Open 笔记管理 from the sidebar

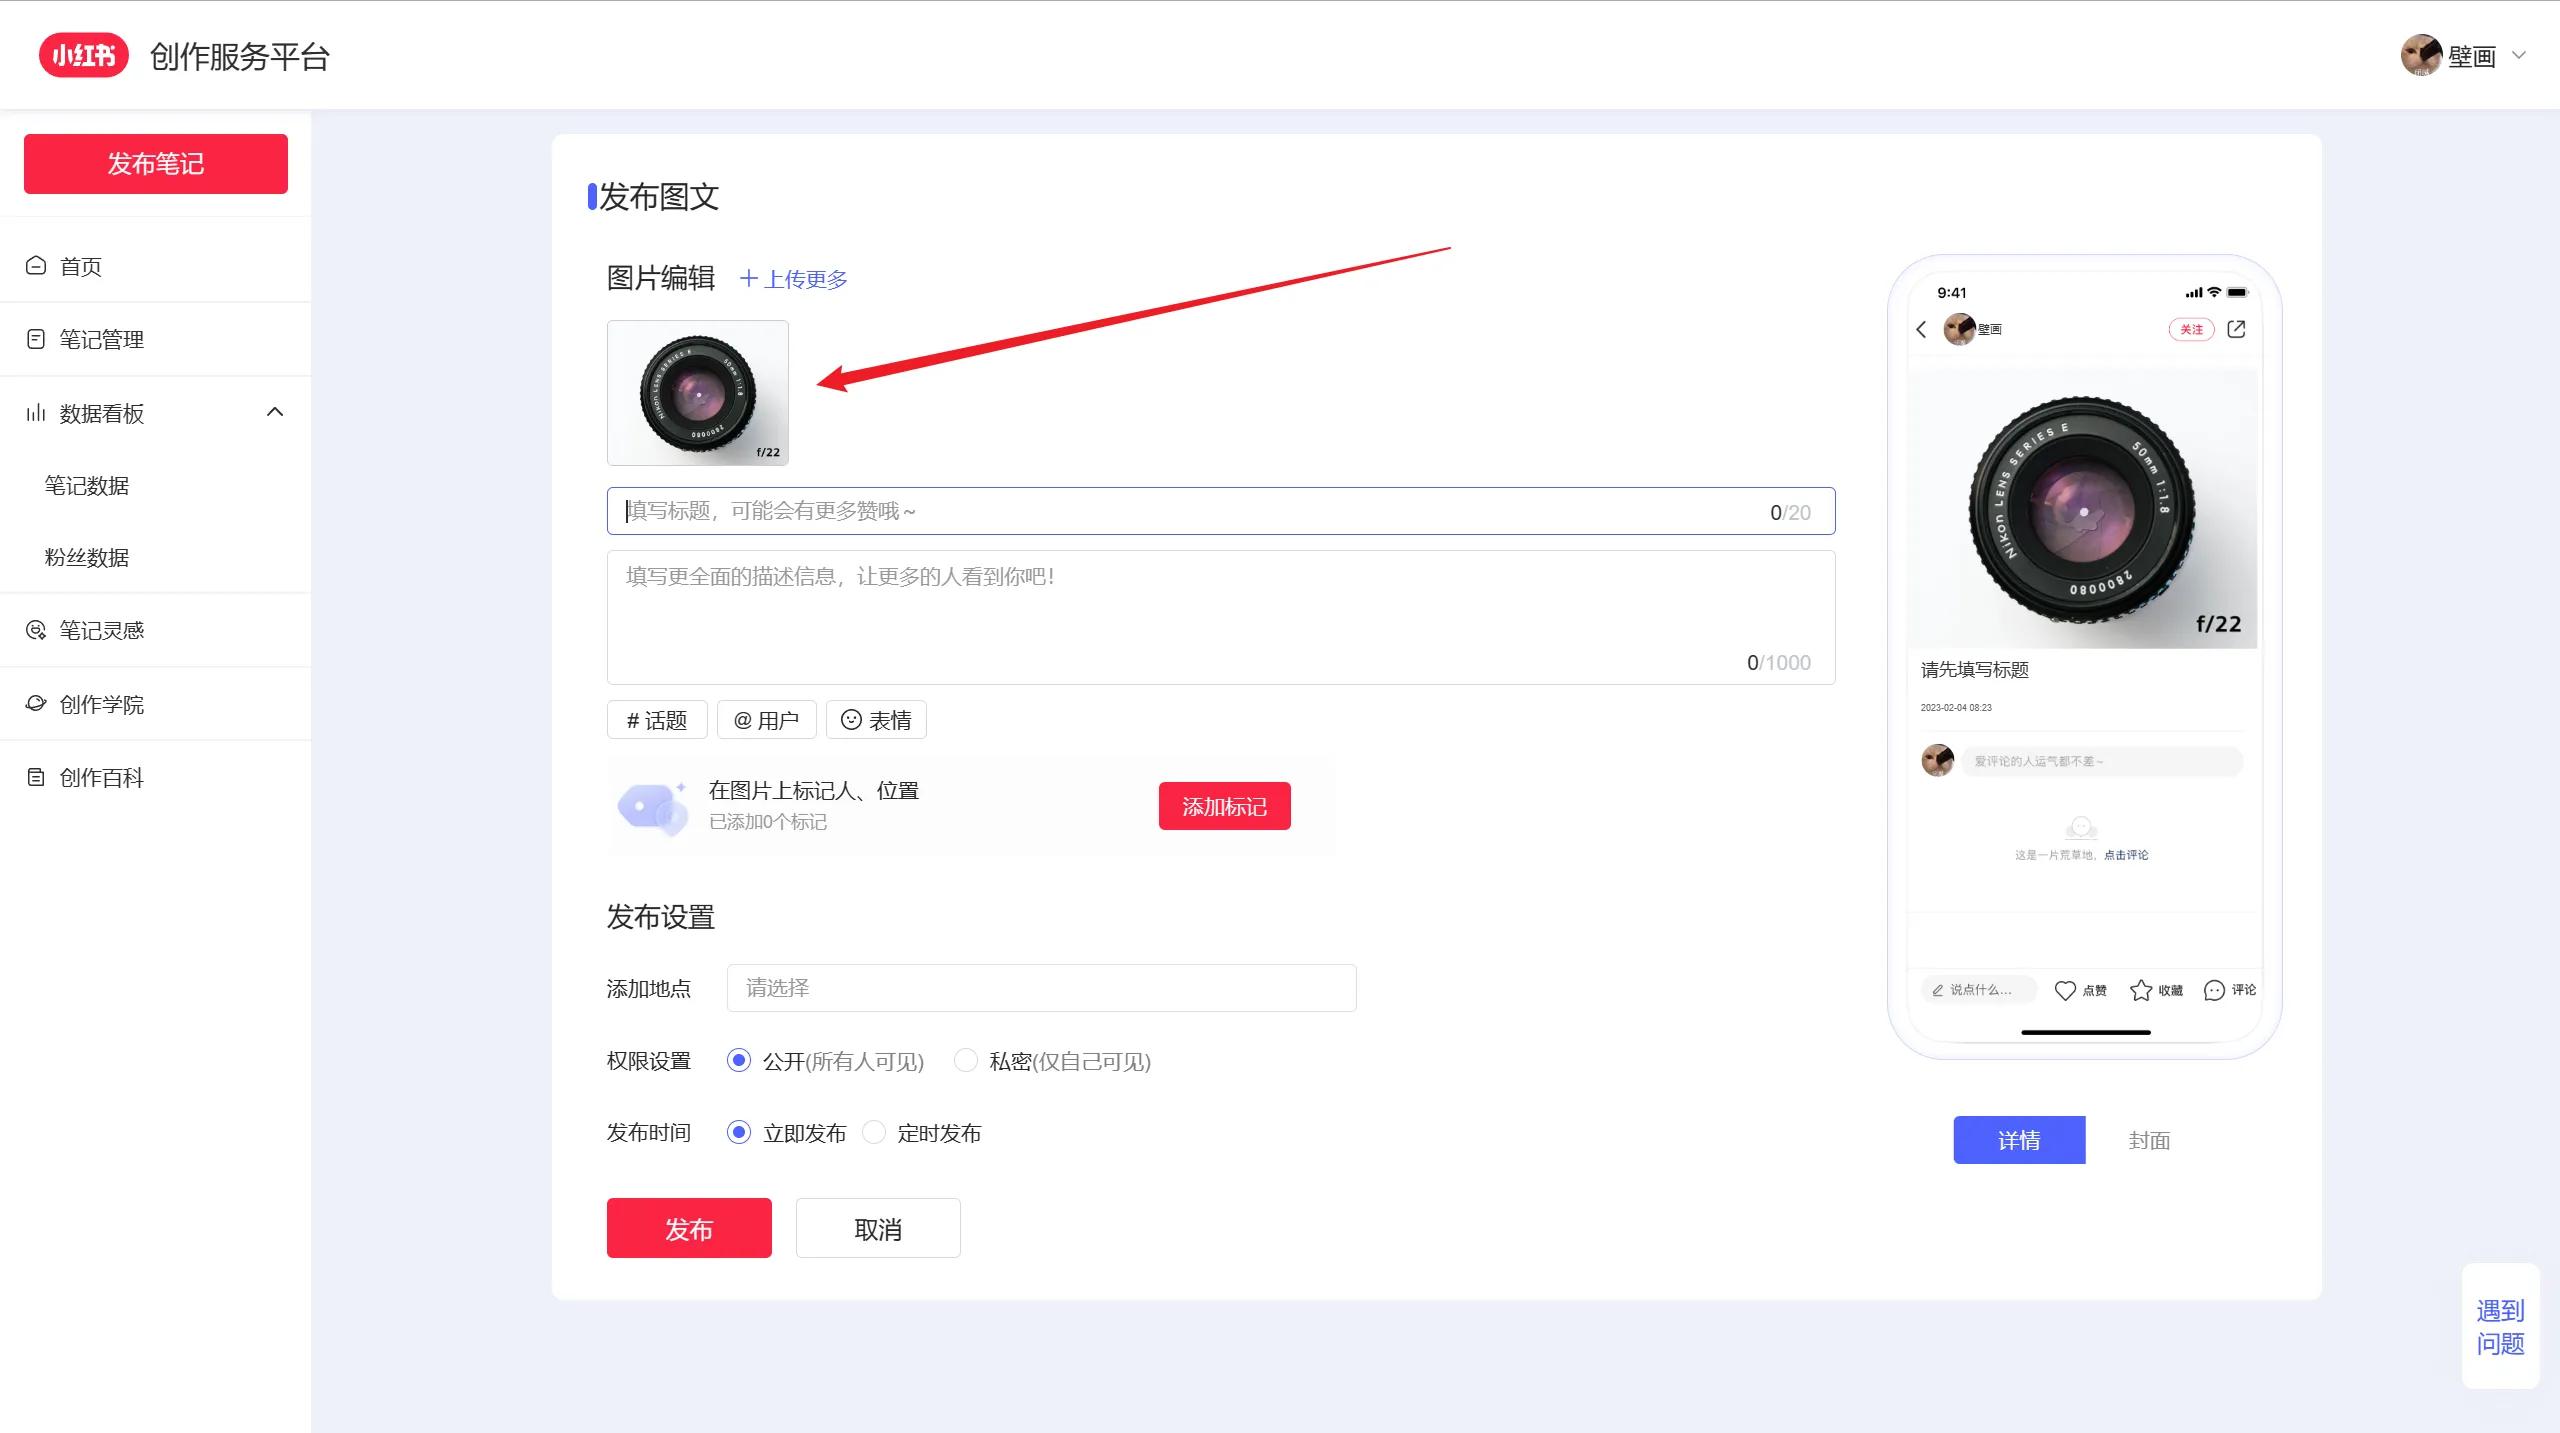[100, 339]
